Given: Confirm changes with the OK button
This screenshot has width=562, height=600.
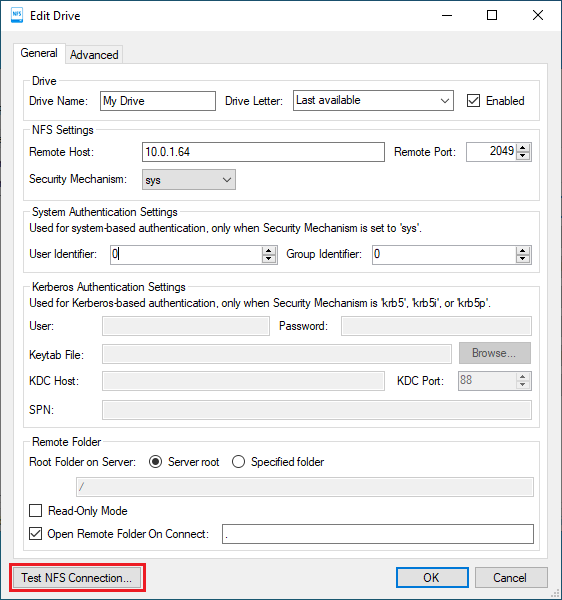Looking at the screenshot, I should point(432,577).
